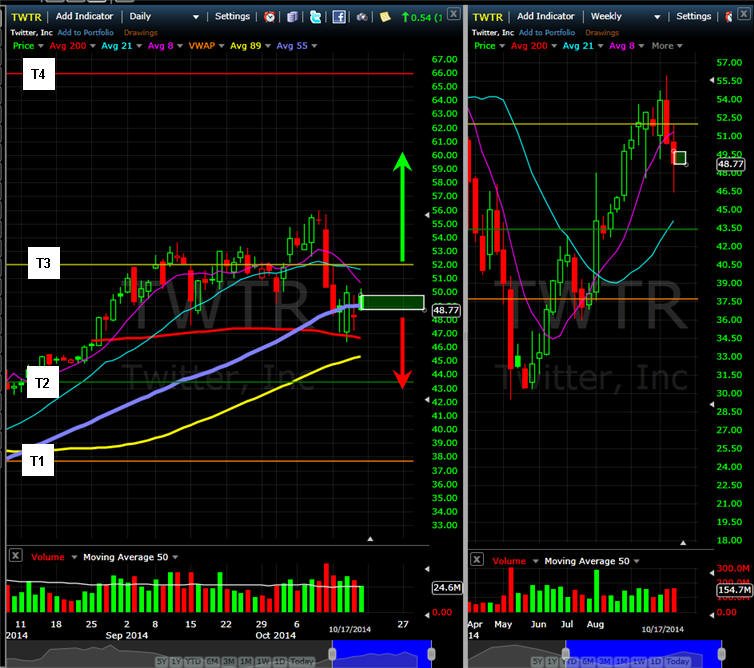Click the stacked documents icon in daily toolbar
The image size is (754, 668).
point(292,17)
